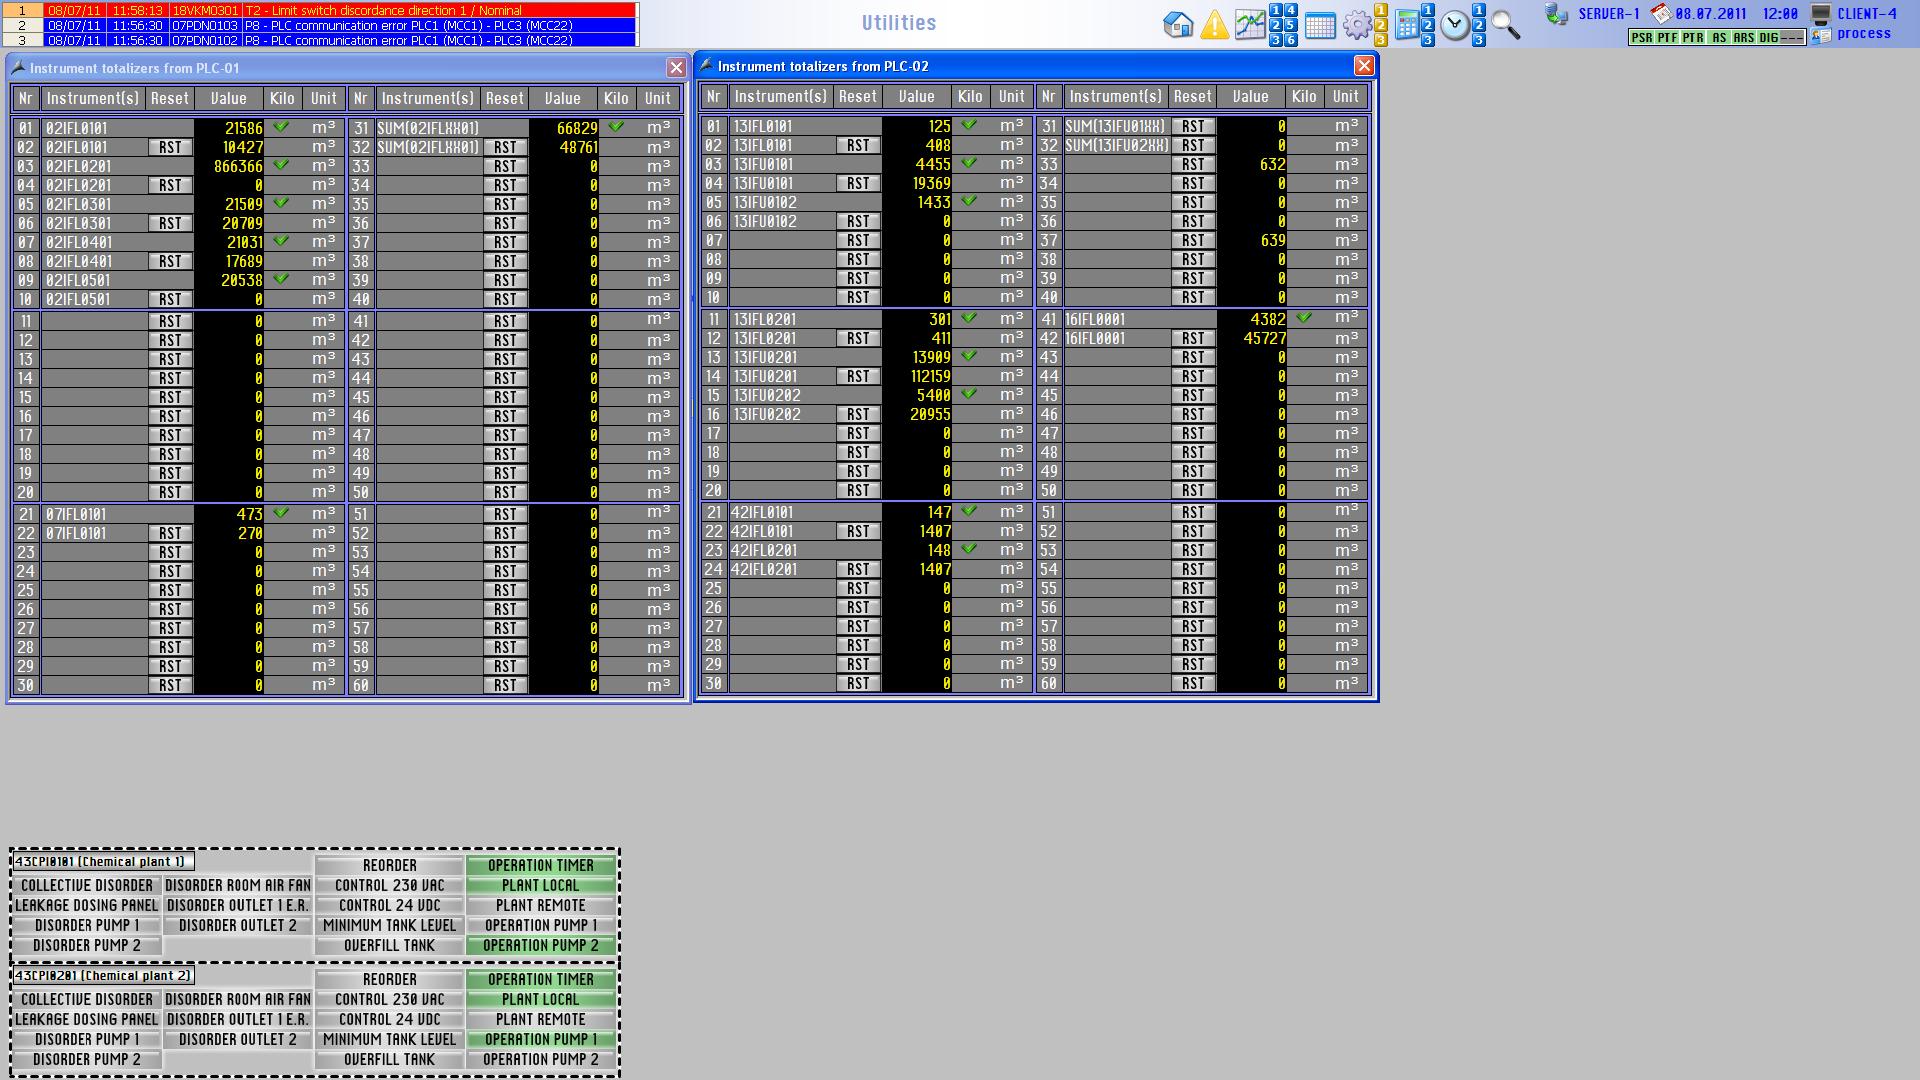Toggle Kilo checkmark for 07IFL0101 row 21
The height and width of the screenshot is (1080, 1920).
click(x=281, y=513)
